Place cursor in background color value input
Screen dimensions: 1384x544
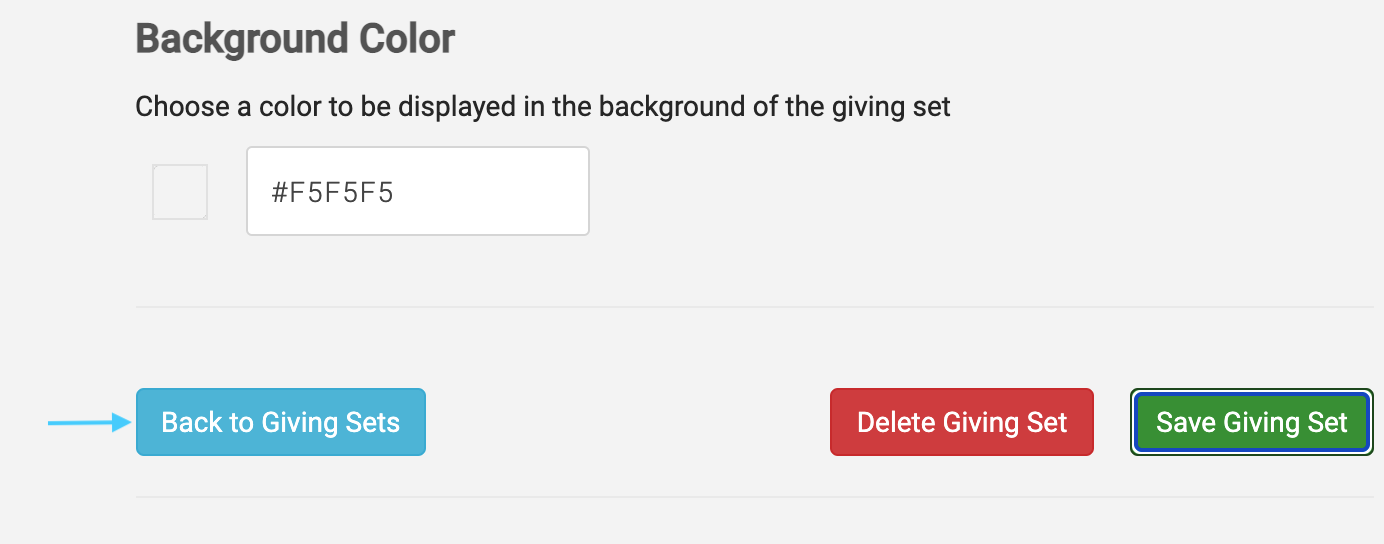pyautogui.click(x=417, y=191)
